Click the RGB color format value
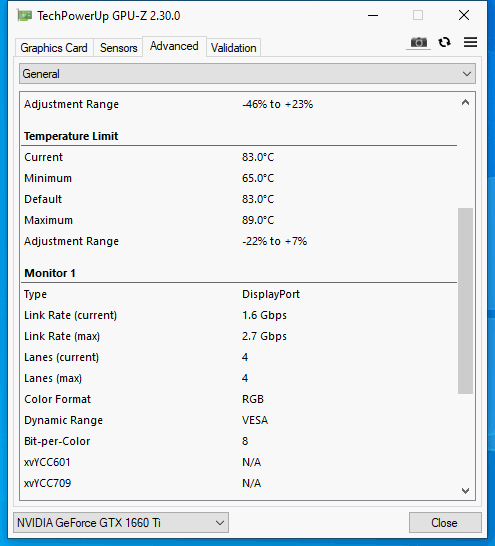Image resolution: width=495 pixels, height=546 pixels. coord(253,399)
